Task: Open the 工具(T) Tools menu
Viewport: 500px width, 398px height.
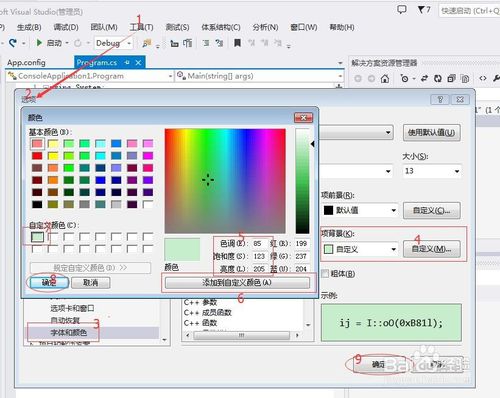Action: (142, 27)
